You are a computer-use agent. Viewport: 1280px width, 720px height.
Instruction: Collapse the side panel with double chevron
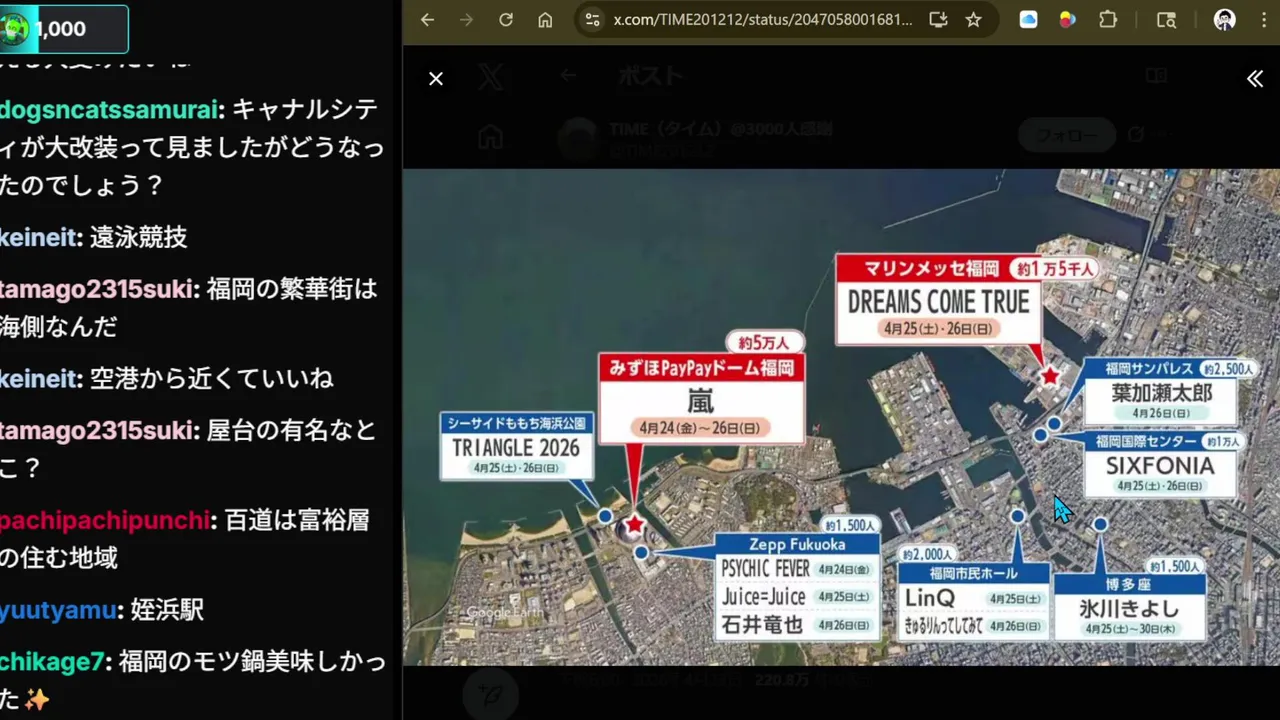(1255, 78)
